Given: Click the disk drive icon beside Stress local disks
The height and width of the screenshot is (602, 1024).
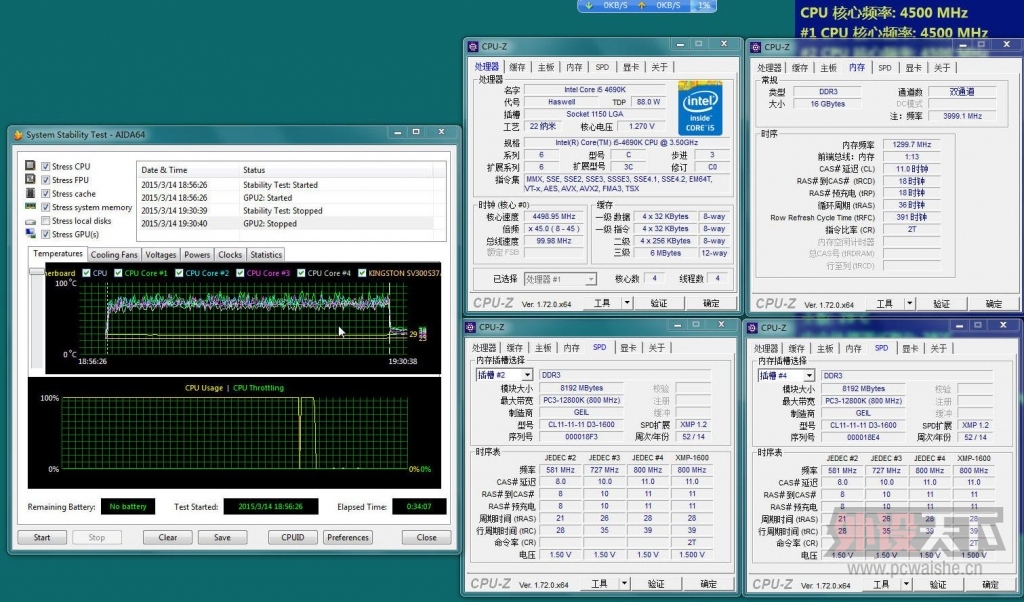Looking at the screenshot, I should pyautogui.click(x=30, y=221).
